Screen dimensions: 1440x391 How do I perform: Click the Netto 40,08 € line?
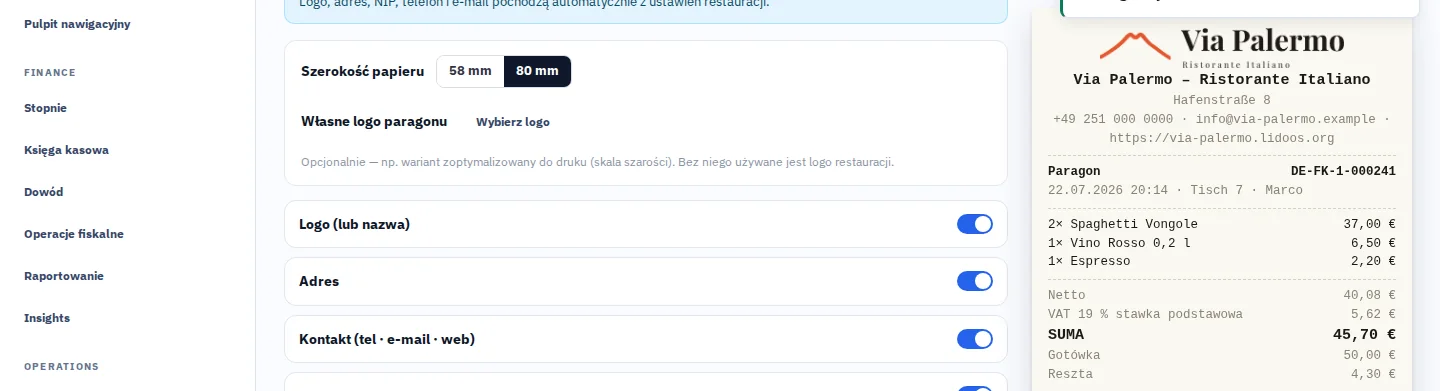point(1222,295)
